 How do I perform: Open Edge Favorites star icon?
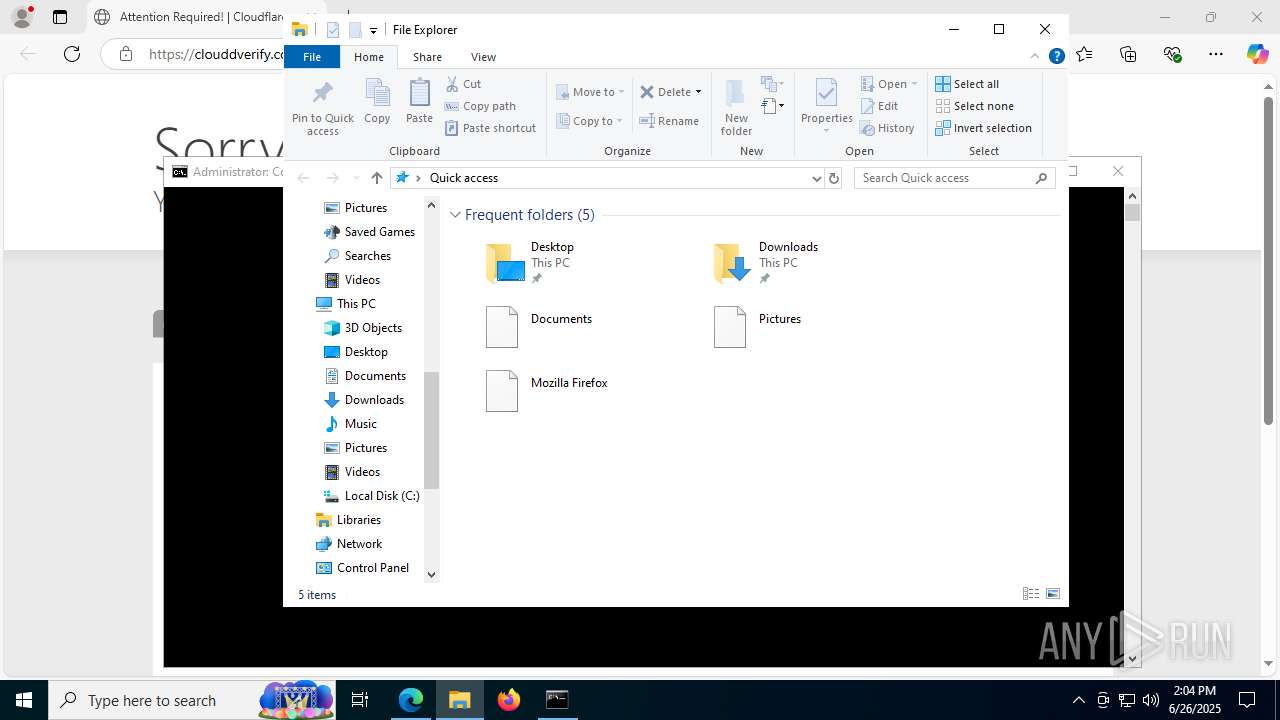coord(1085,54)
